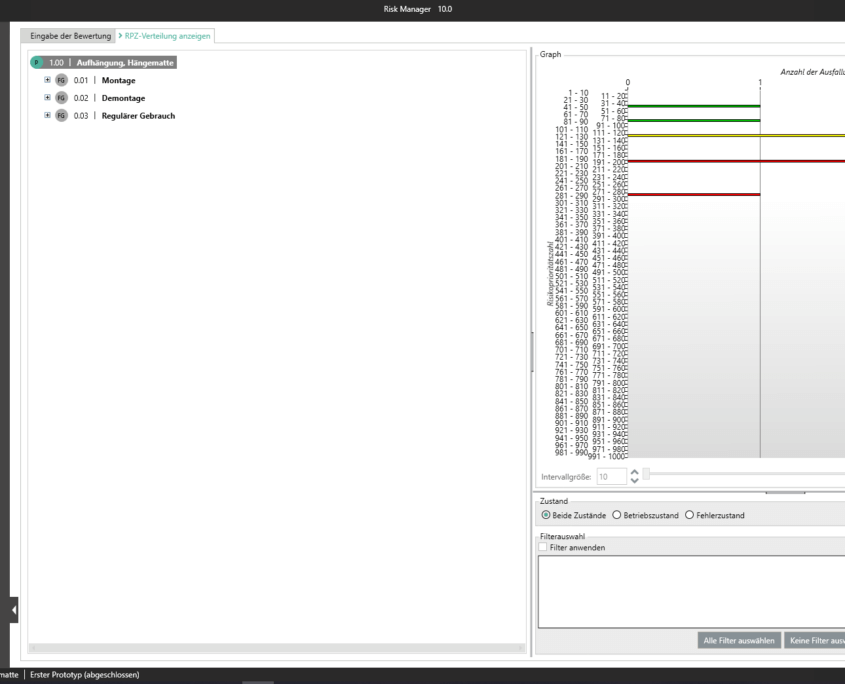Switch to Eingabe der Bewertung tab

pos(69,36)
